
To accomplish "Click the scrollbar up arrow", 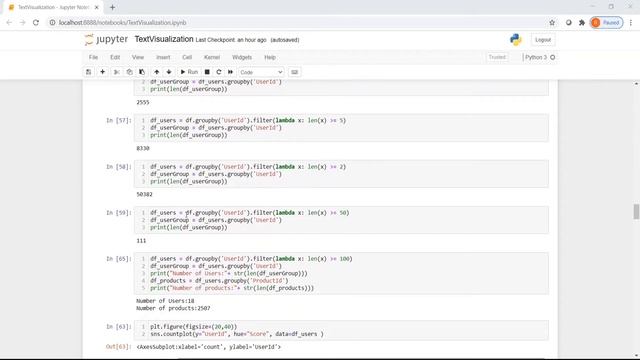I will coord(636,83).
